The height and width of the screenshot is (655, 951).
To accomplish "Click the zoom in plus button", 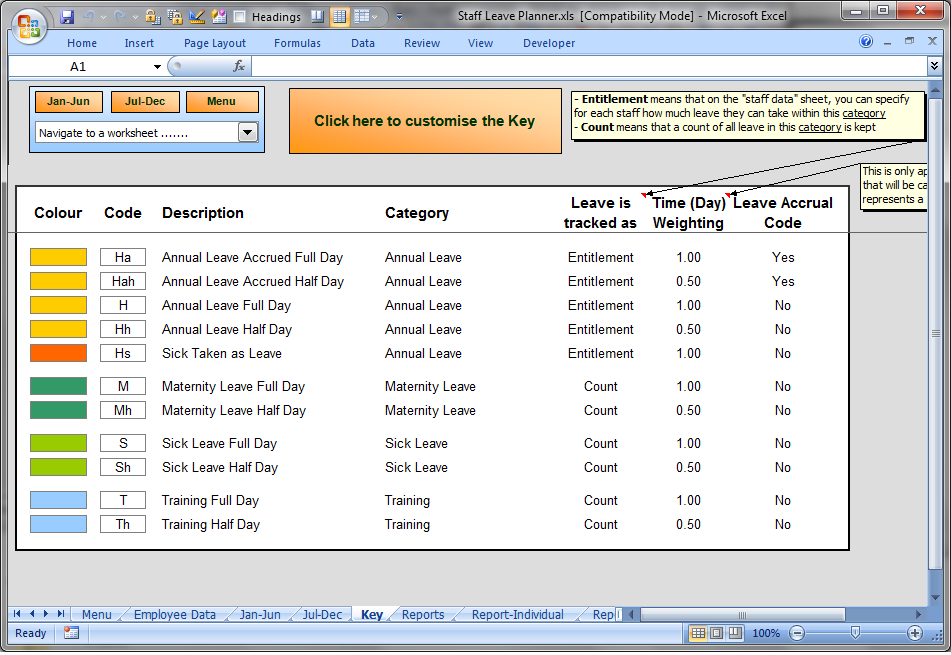I will pos(915,633).
